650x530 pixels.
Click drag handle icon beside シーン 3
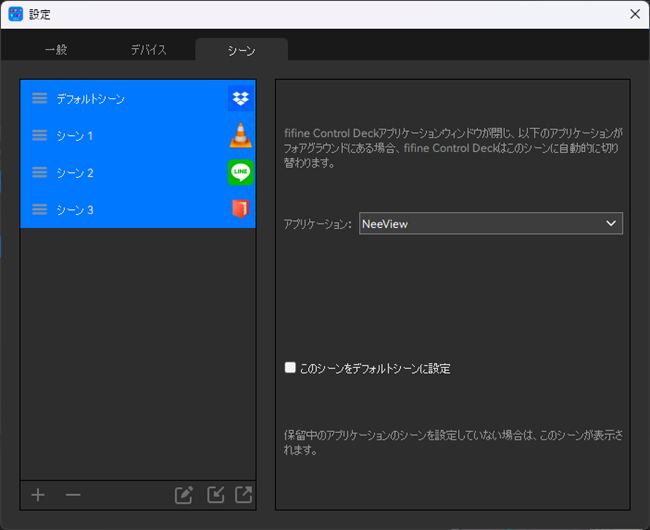point(39,210)
